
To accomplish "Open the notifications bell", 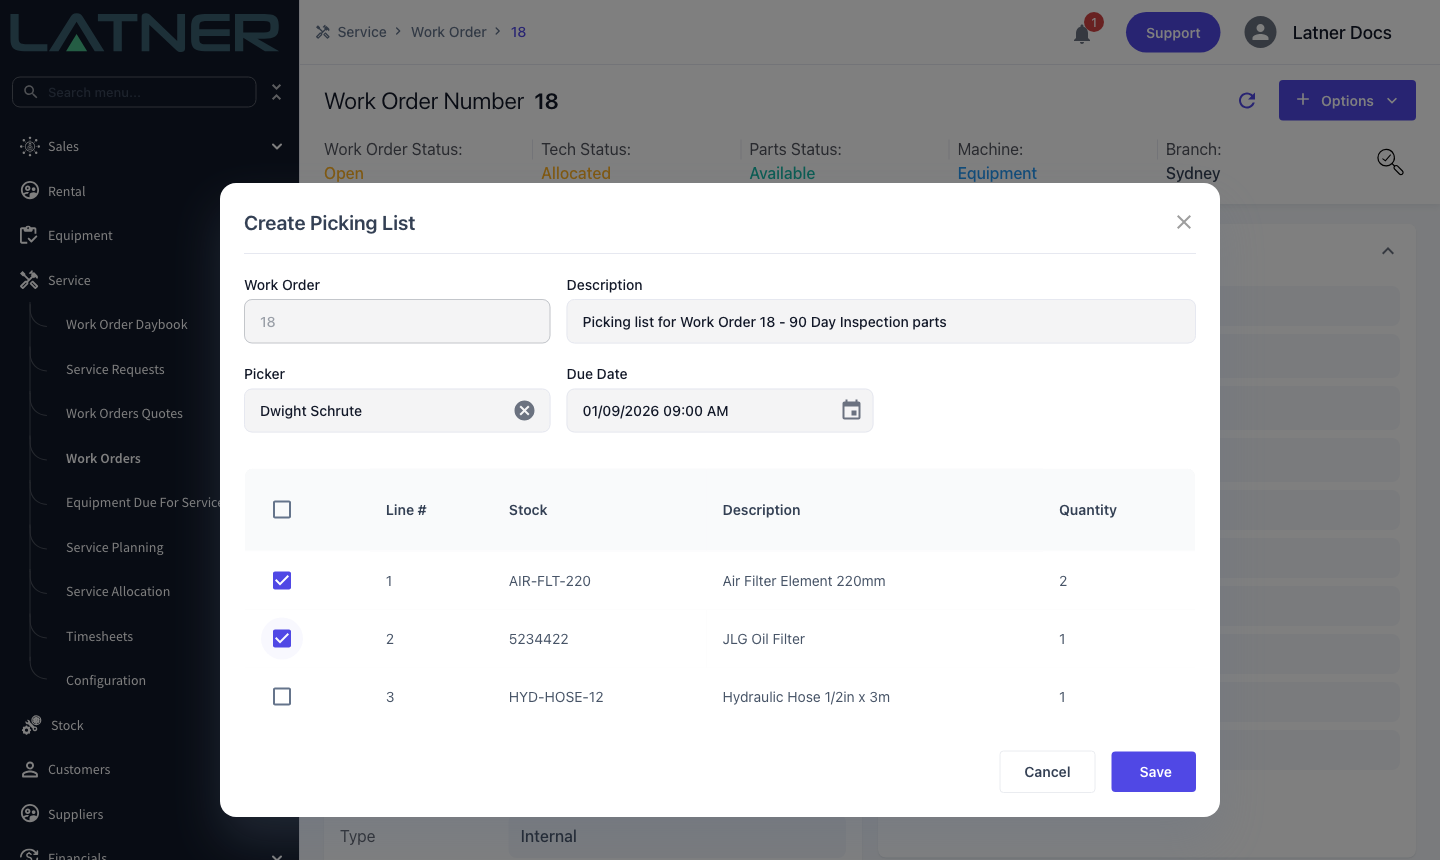I will coord(1082,34).
